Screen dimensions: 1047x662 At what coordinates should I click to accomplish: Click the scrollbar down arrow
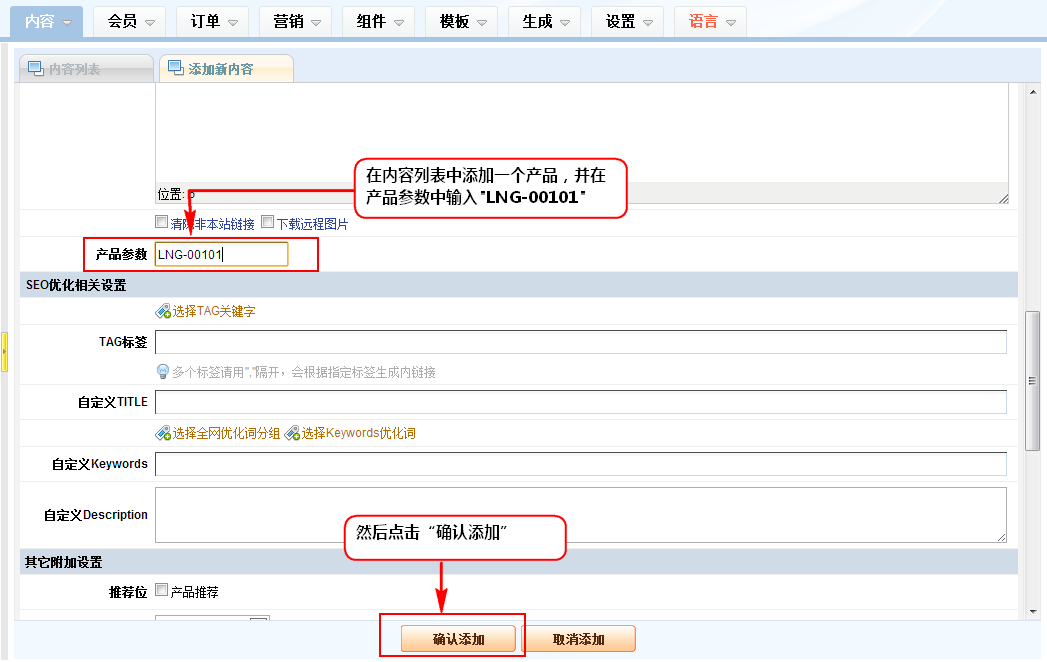(1034, 609)
